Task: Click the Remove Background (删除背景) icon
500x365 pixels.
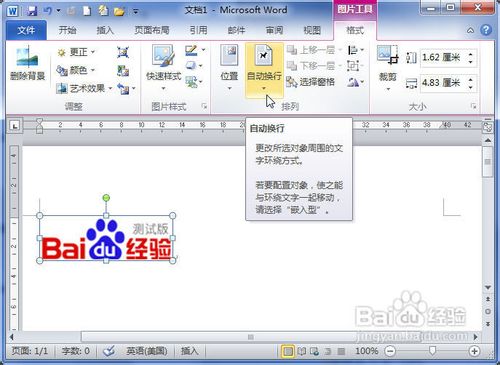Action: click(28, 57)
